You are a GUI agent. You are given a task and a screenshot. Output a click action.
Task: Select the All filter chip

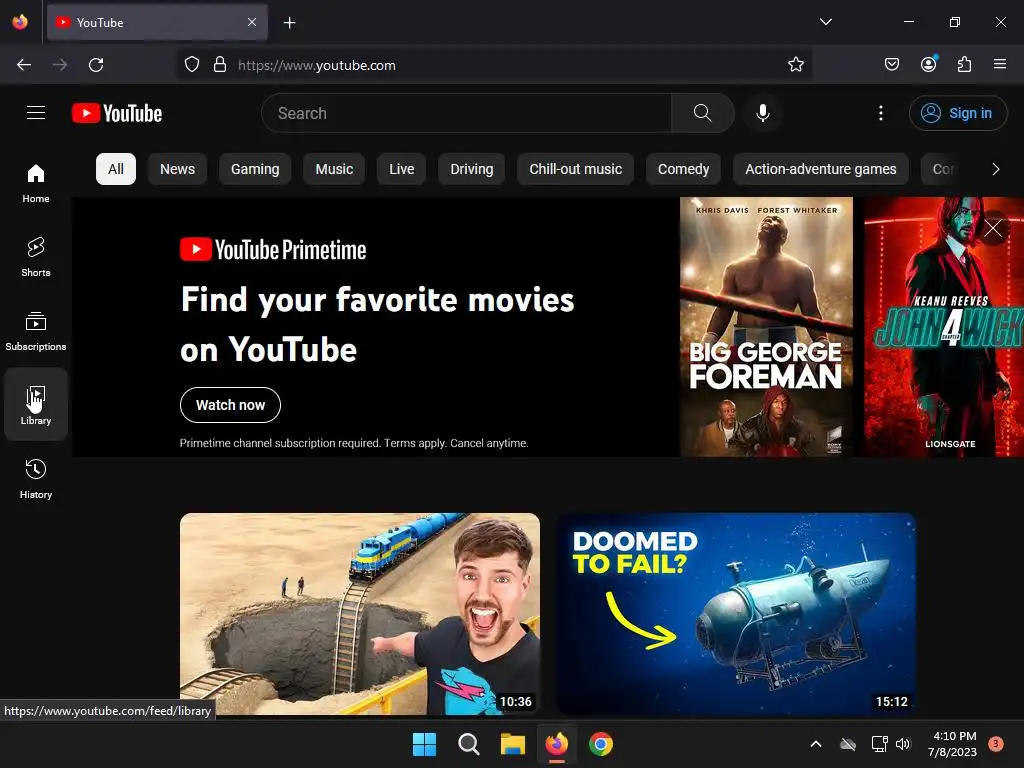tap(116, 169)
